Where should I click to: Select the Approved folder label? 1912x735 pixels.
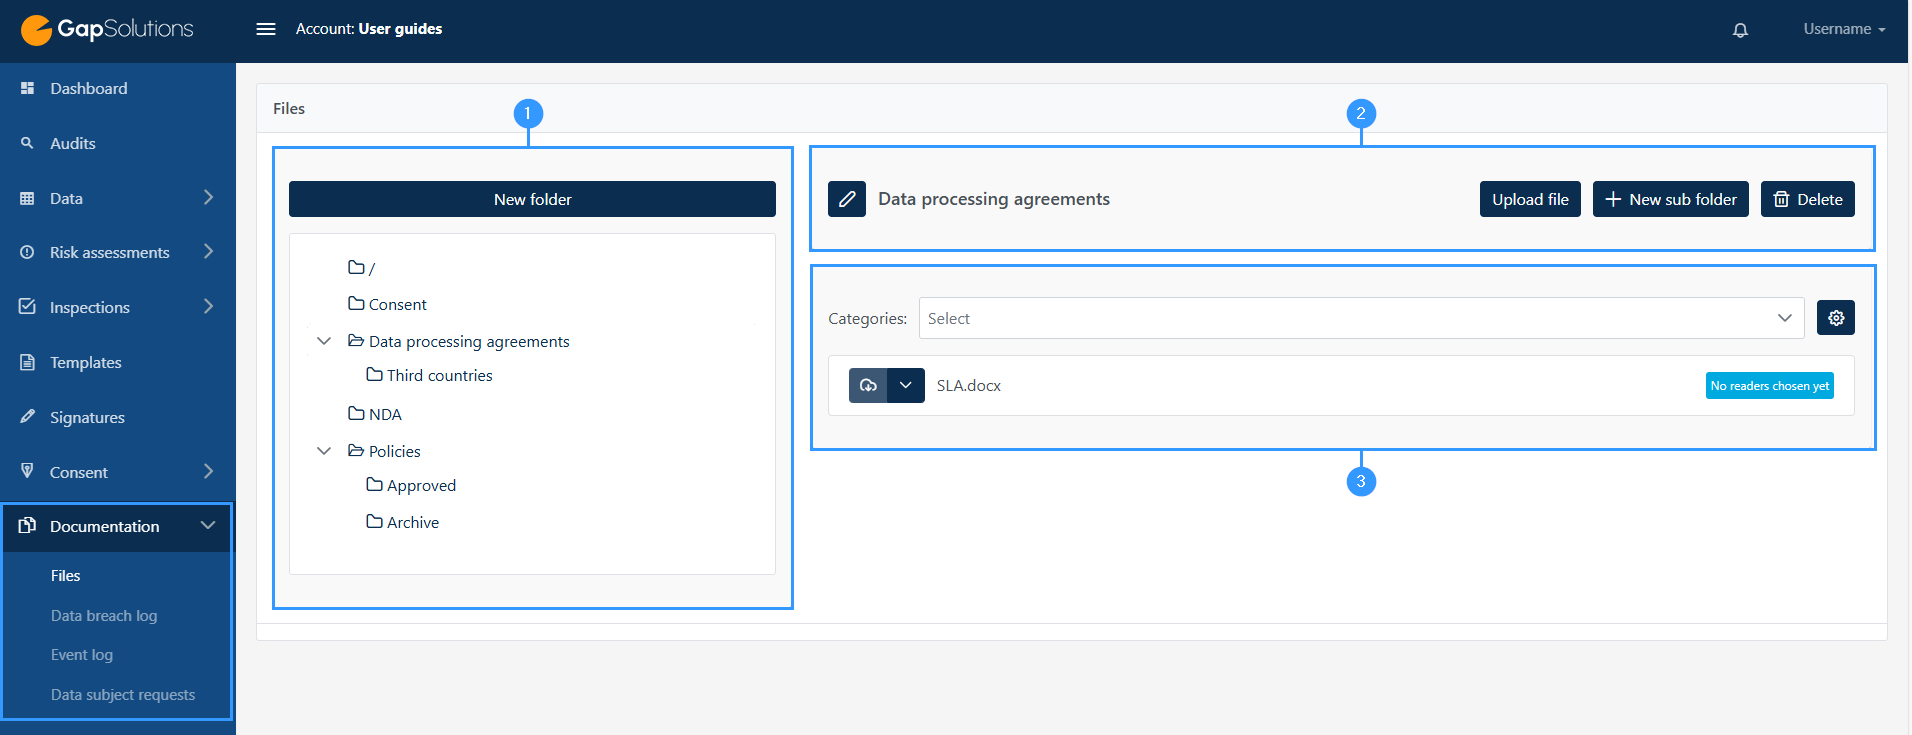[421, 485]
